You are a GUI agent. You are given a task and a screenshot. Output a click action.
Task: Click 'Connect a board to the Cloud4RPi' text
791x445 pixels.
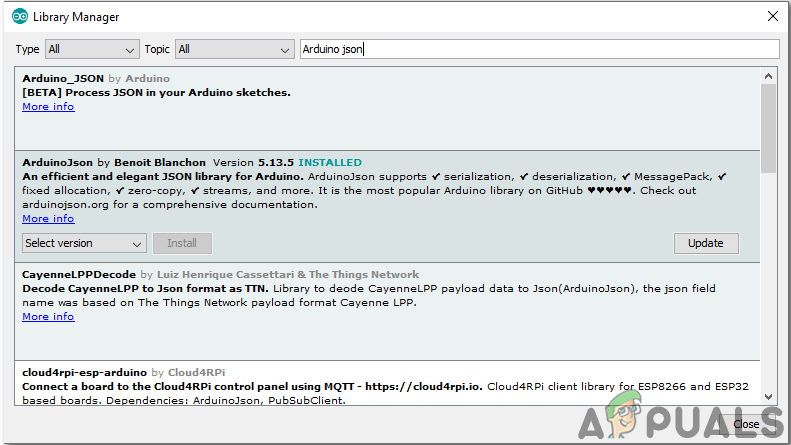252,386
